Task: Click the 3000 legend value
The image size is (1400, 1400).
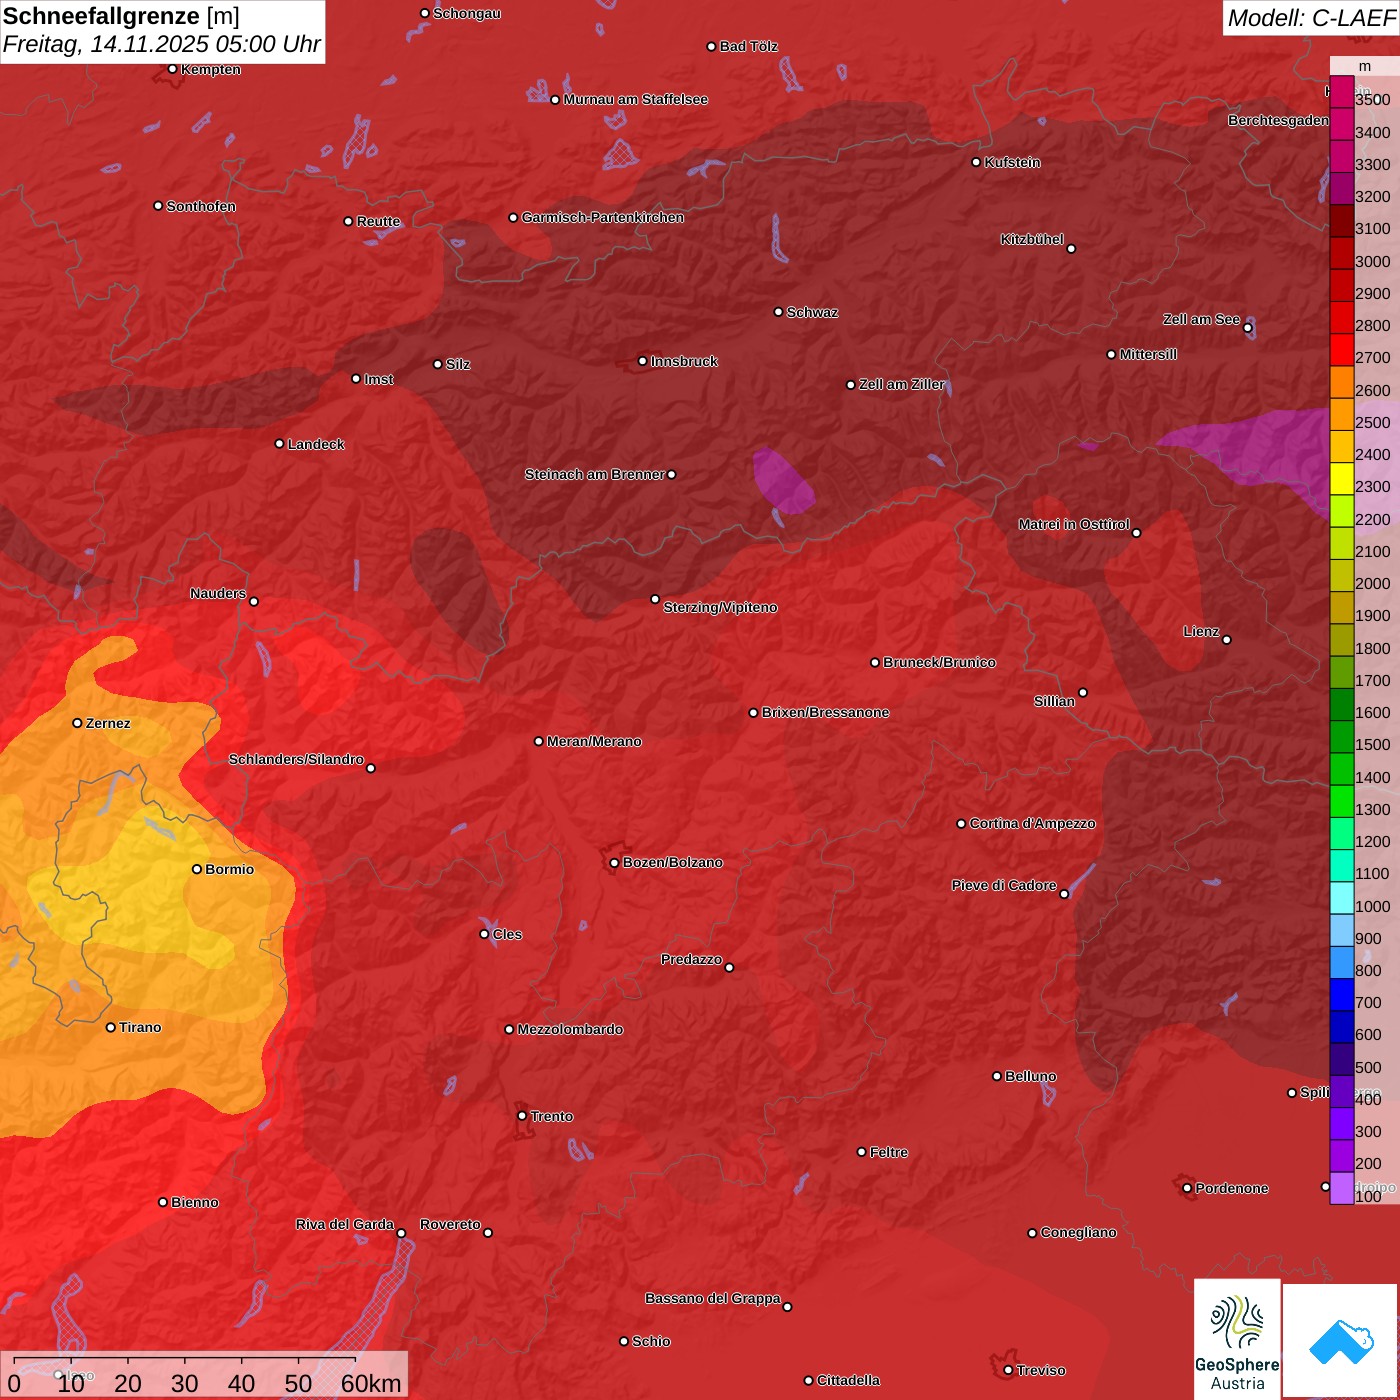Action: (x=1373, y=261)
